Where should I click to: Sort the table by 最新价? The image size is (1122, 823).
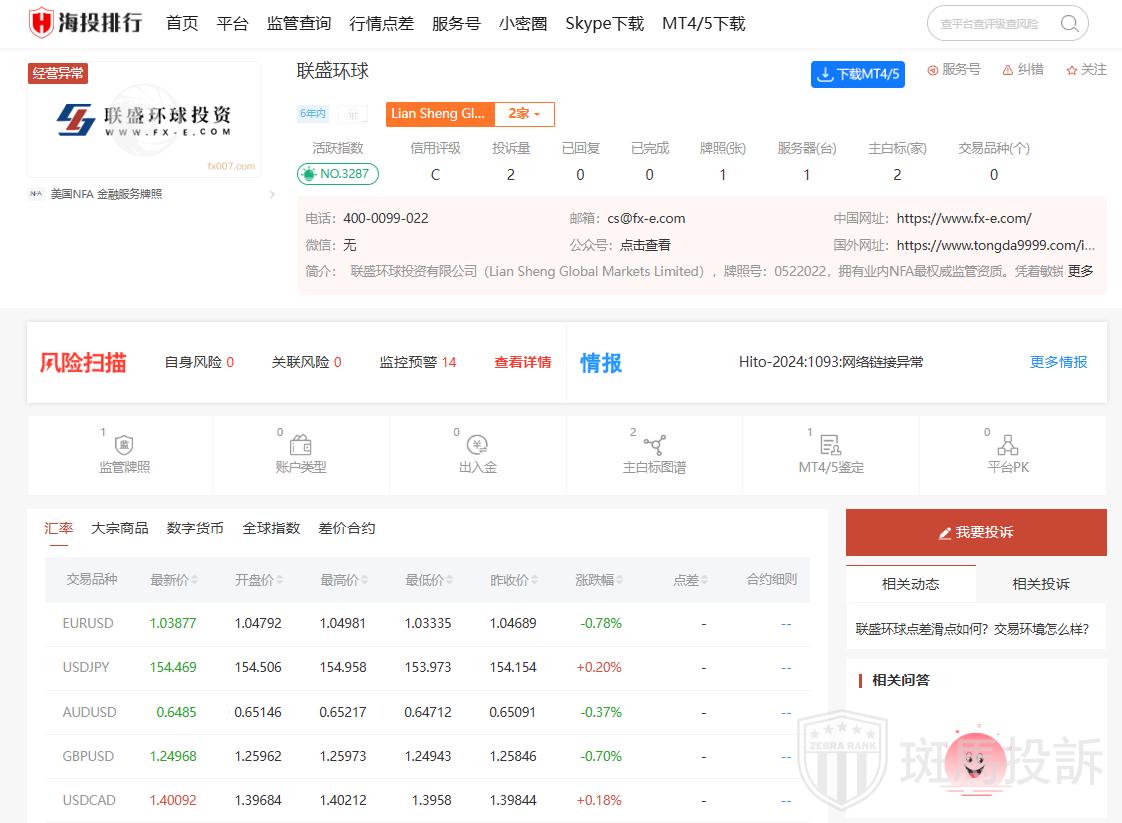coord(174,580)
